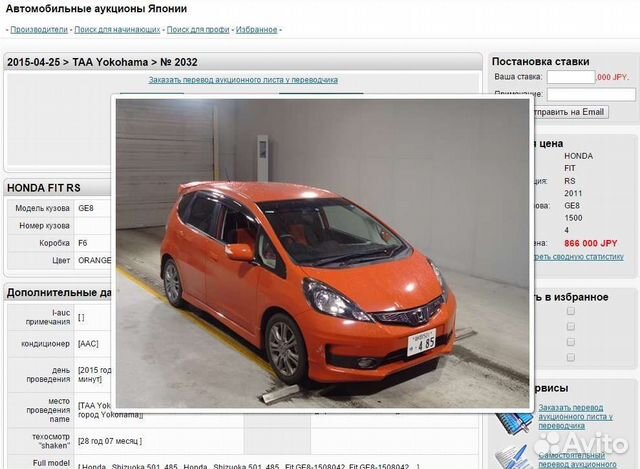Screen dimensions: 640x469
Task: Tick the third favorites checkbox
Action: click(x=571, y=342)
